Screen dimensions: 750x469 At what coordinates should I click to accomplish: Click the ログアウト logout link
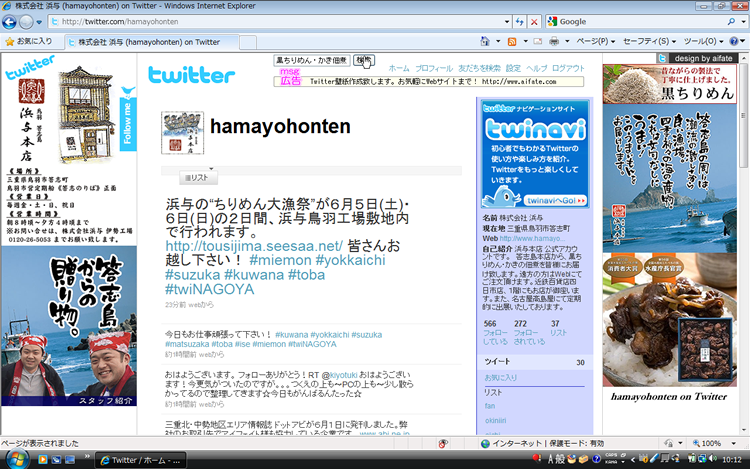568,68
